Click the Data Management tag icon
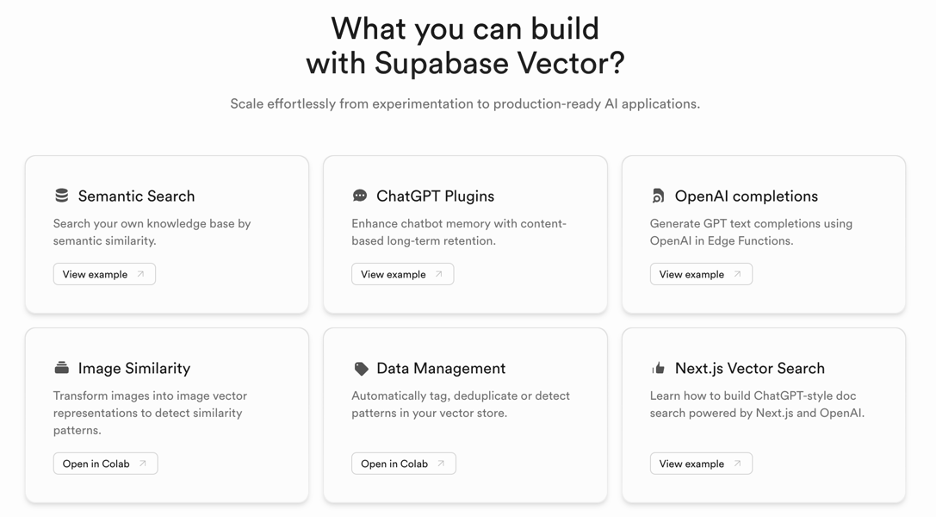The image size is (936, 518). (361, 369)
